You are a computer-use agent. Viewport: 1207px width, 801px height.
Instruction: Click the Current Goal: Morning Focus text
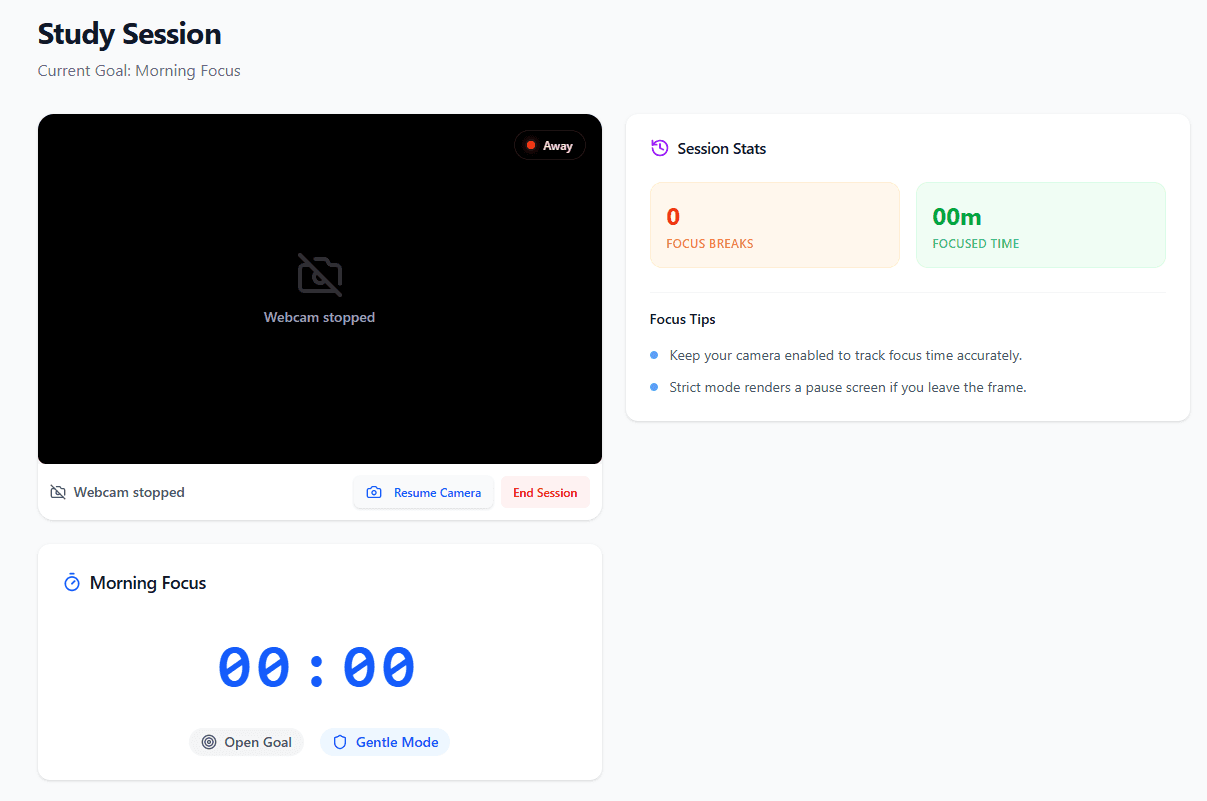pos(139,70)
